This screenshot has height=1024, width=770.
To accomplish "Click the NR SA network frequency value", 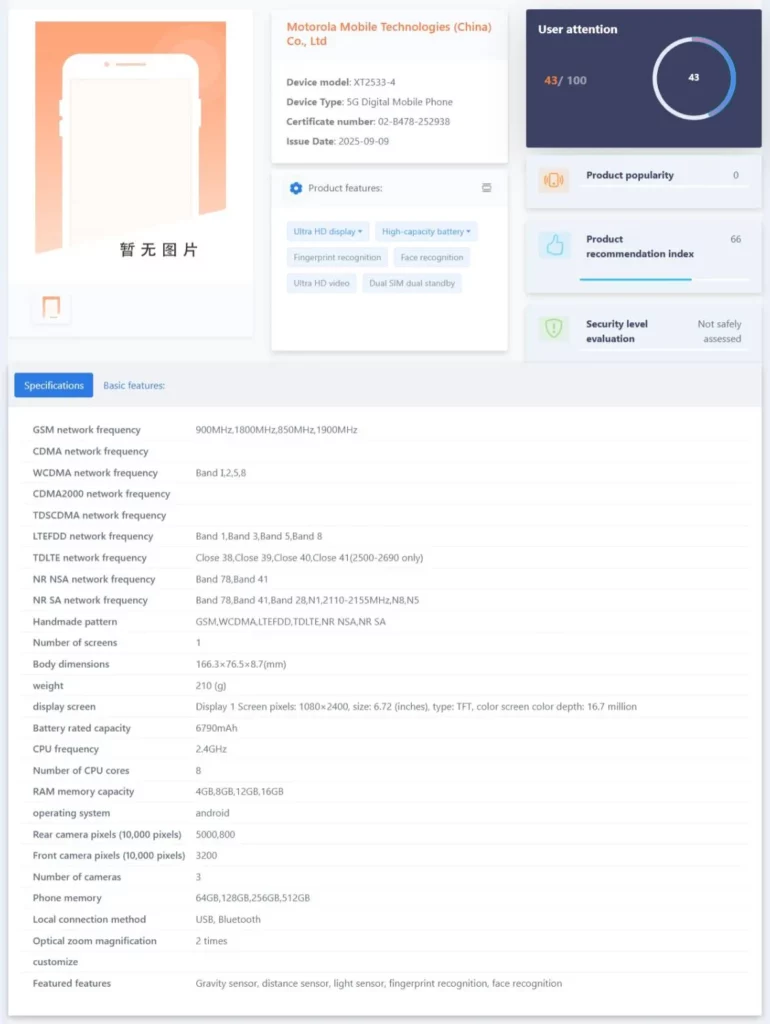I will tap(307, 600).
